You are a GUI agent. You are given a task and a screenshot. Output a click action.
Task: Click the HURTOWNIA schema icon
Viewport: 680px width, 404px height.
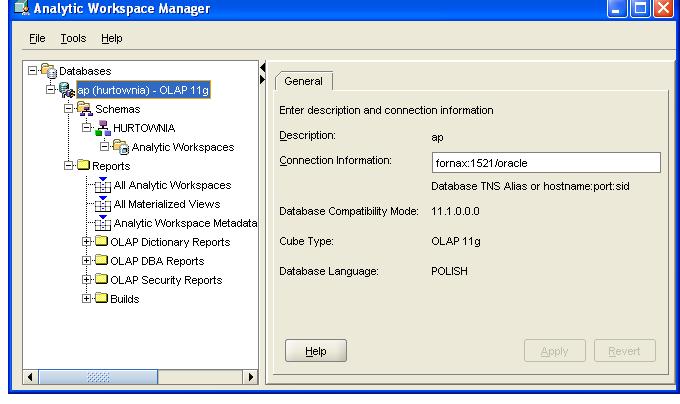(103, 128)
